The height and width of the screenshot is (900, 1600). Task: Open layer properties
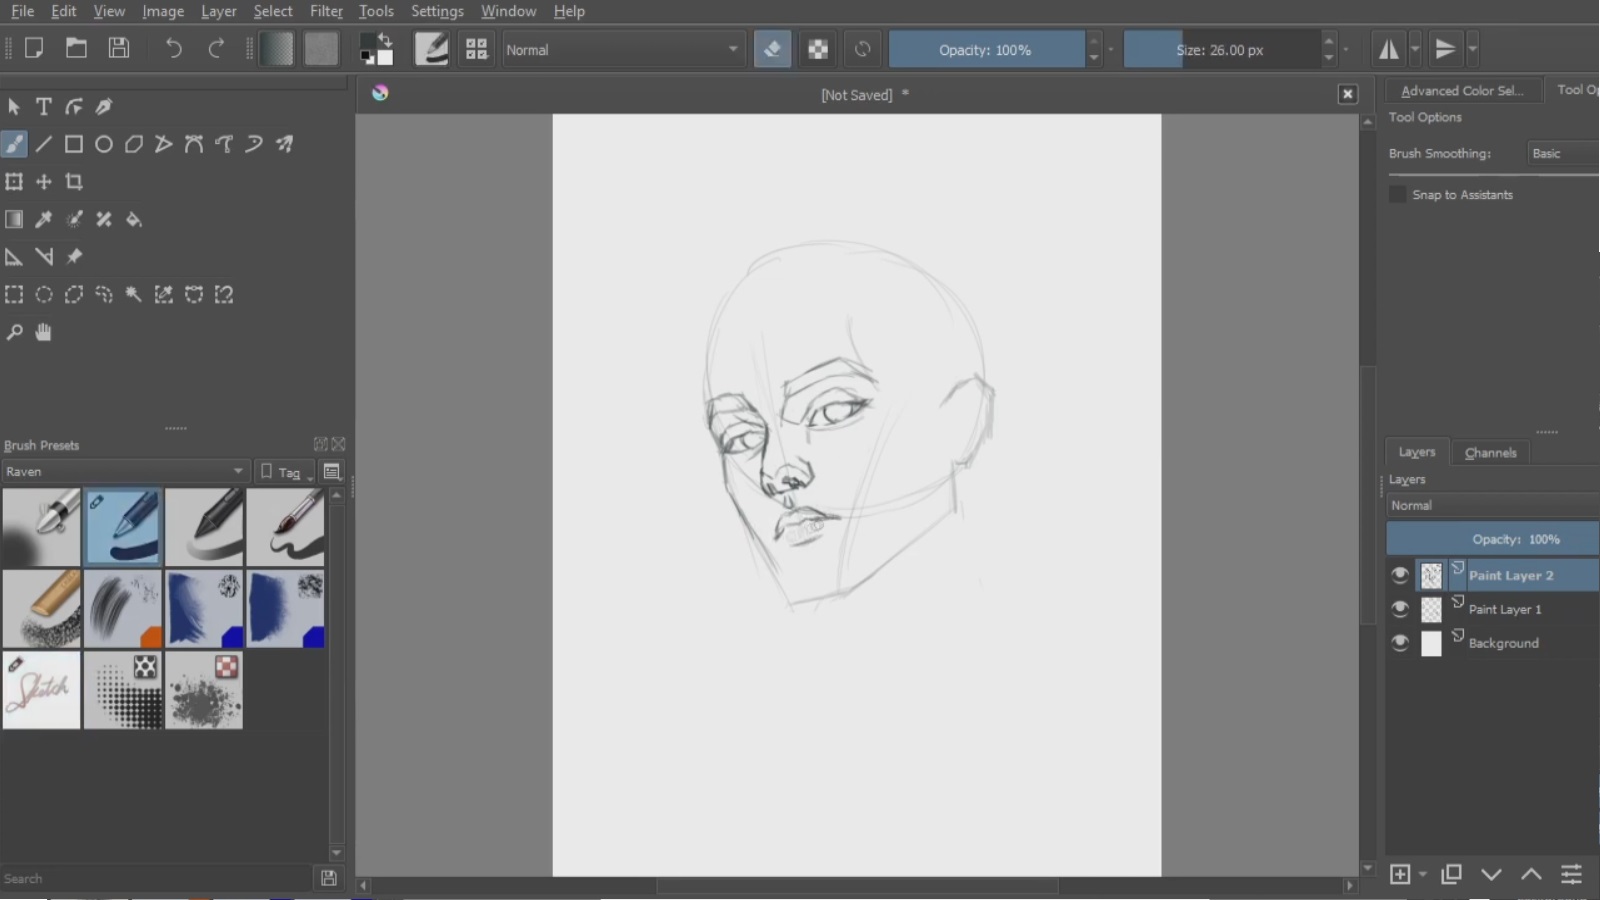(1572, 874)
